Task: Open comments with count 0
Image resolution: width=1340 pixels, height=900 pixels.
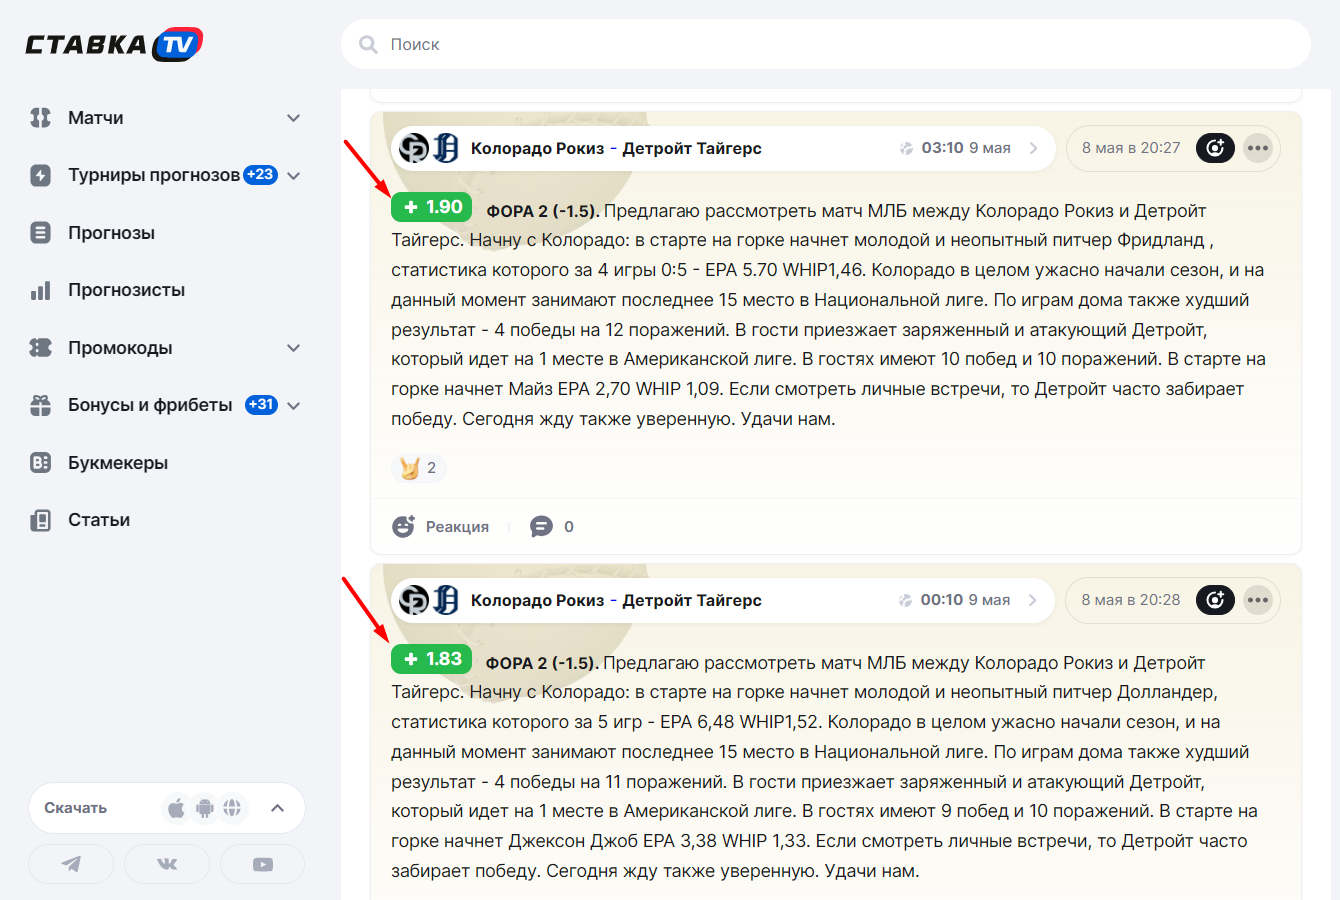Action: tap(552, 527)
